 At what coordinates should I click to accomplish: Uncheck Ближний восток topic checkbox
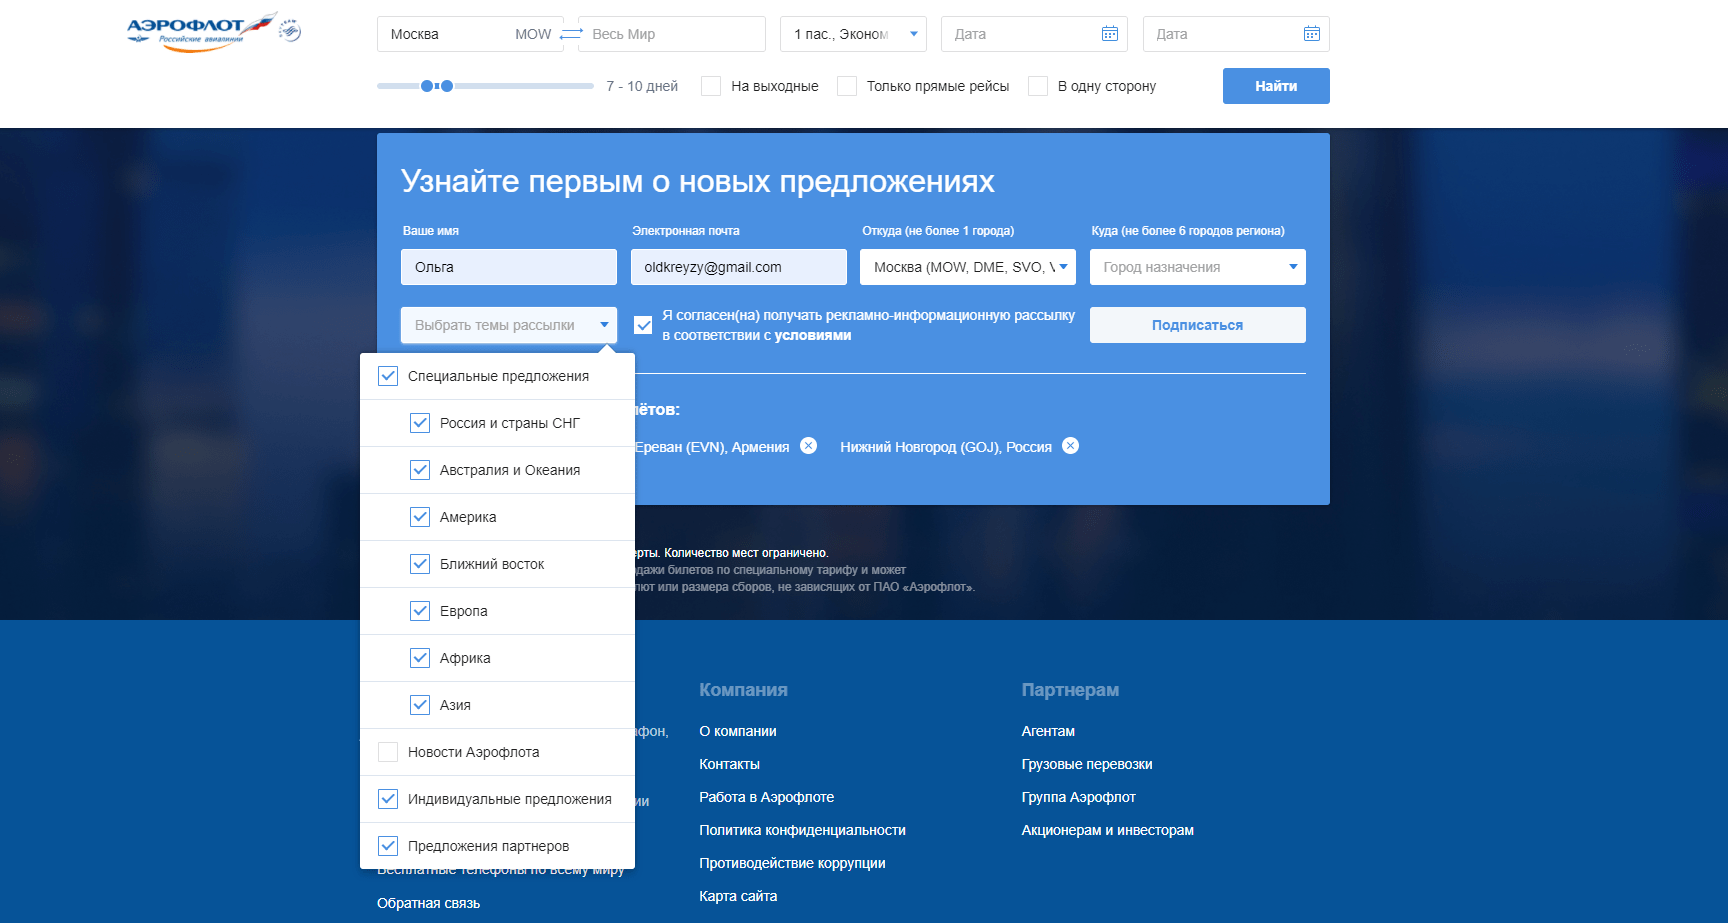pyautogui.click(x=420, y=564)
